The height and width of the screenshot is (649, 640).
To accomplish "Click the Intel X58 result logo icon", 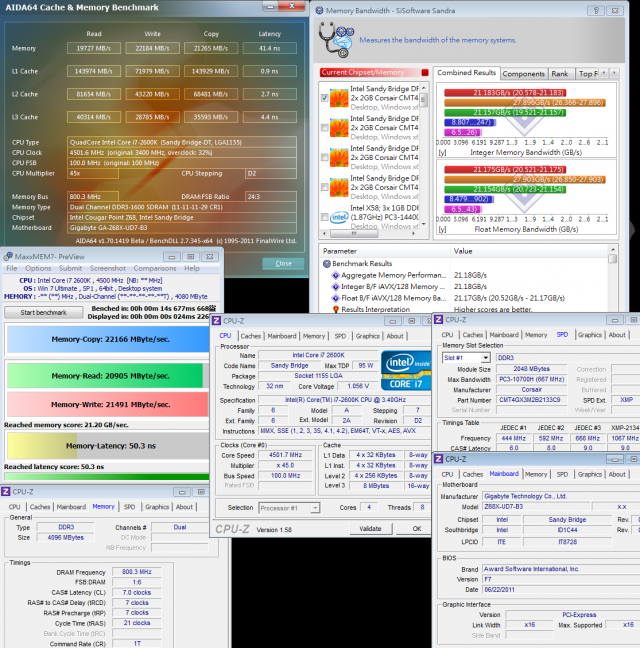I will [x=339, y=217].
